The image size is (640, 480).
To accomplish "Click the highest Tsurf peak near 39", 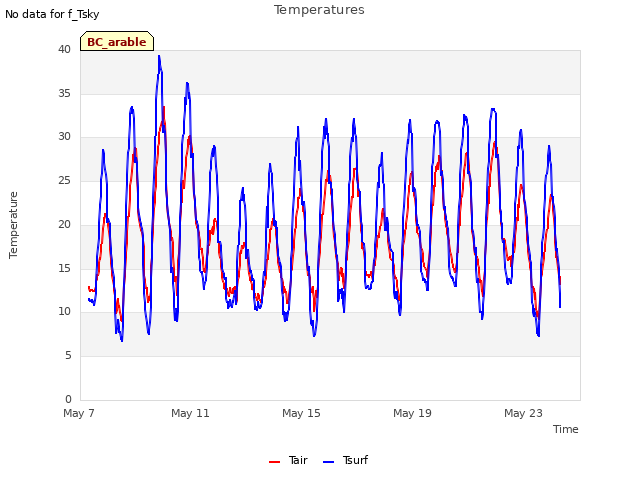I will point(159,56).
